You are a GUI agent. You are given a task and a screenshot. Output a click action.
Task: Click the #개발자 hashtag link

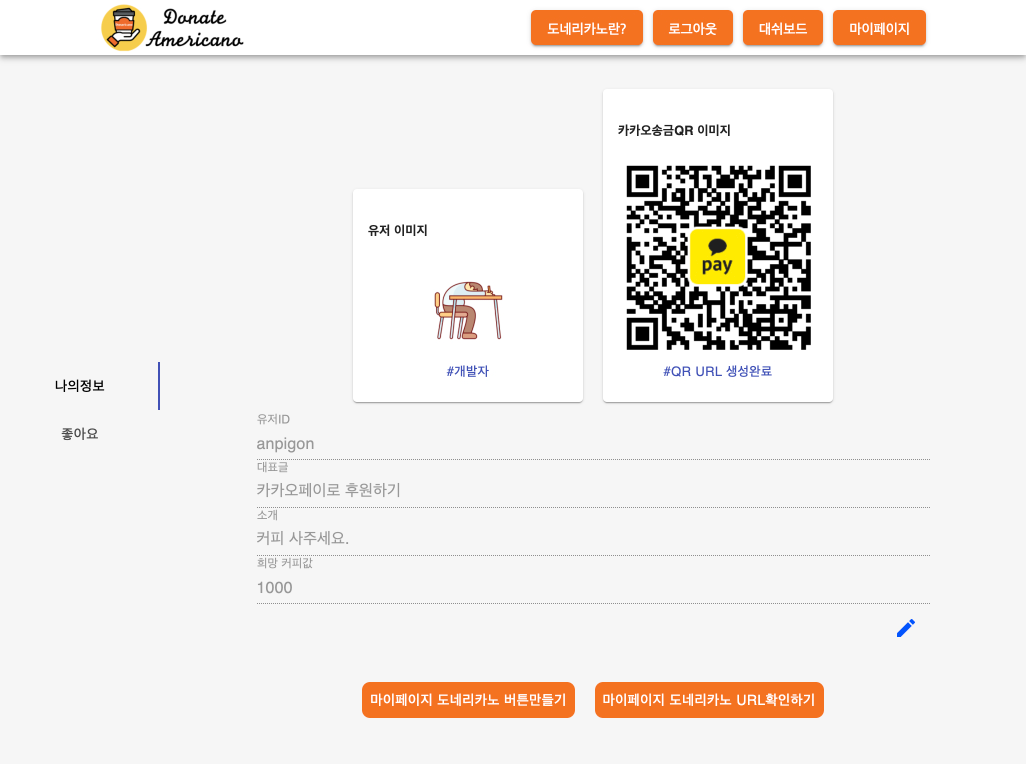pyautogui.click(x=468, y=371)
